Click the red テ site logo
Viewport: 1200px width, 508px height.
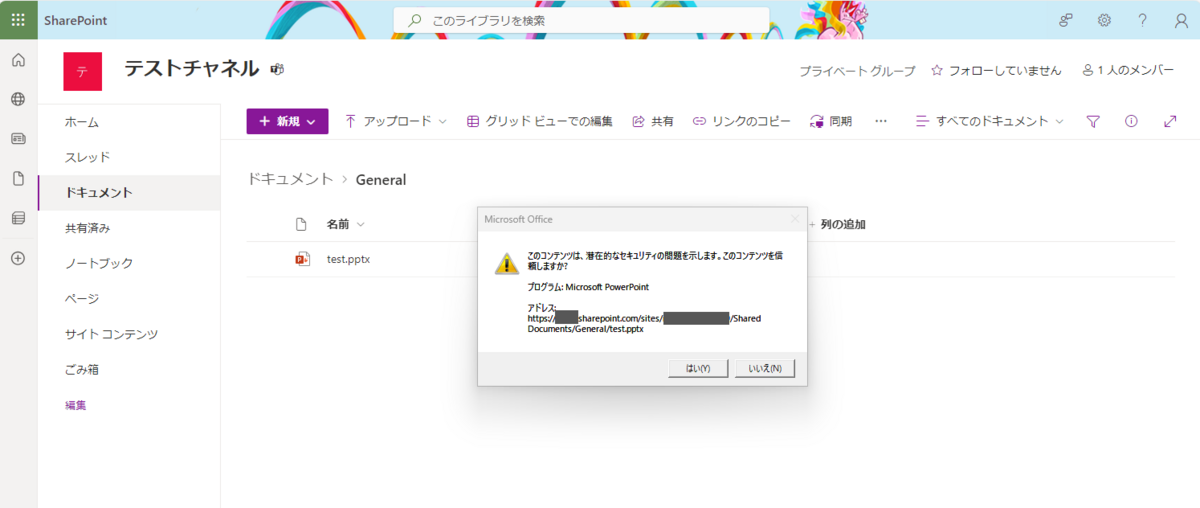coord(82,71)
